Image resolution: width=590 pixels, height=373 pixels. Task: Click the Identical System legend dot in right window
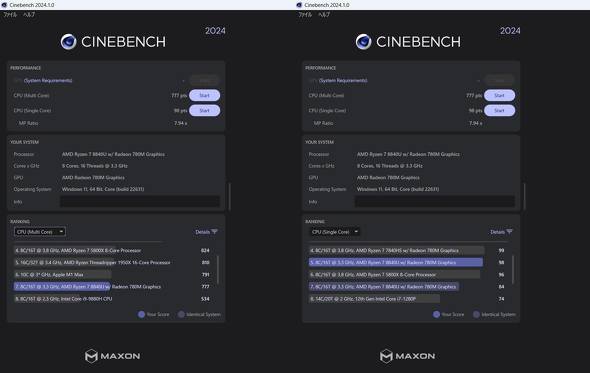476,314
